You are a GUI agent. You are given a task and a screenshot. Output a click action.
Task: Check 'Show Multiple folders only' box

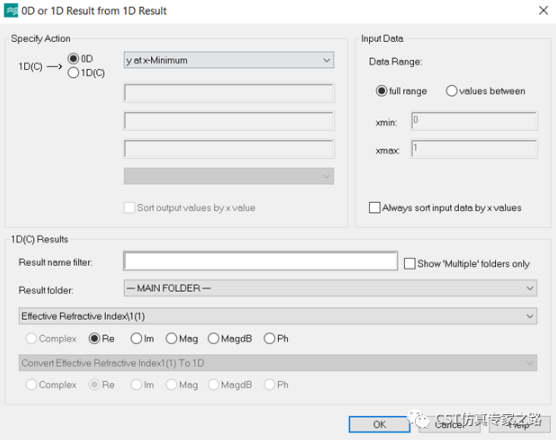click(x=410, y=263)
